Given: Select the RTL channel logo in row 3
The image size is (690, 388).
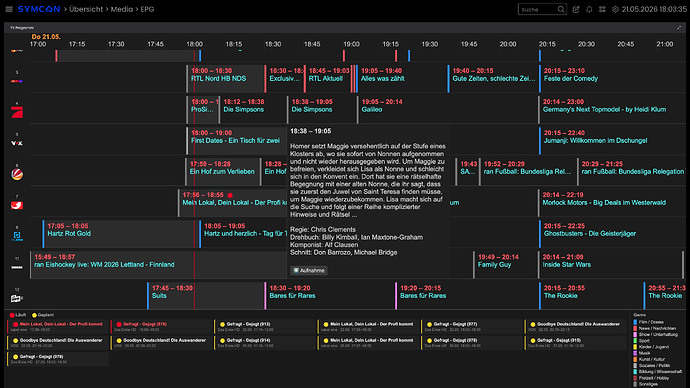Looking at the screenshot, I should coord(17,81).
